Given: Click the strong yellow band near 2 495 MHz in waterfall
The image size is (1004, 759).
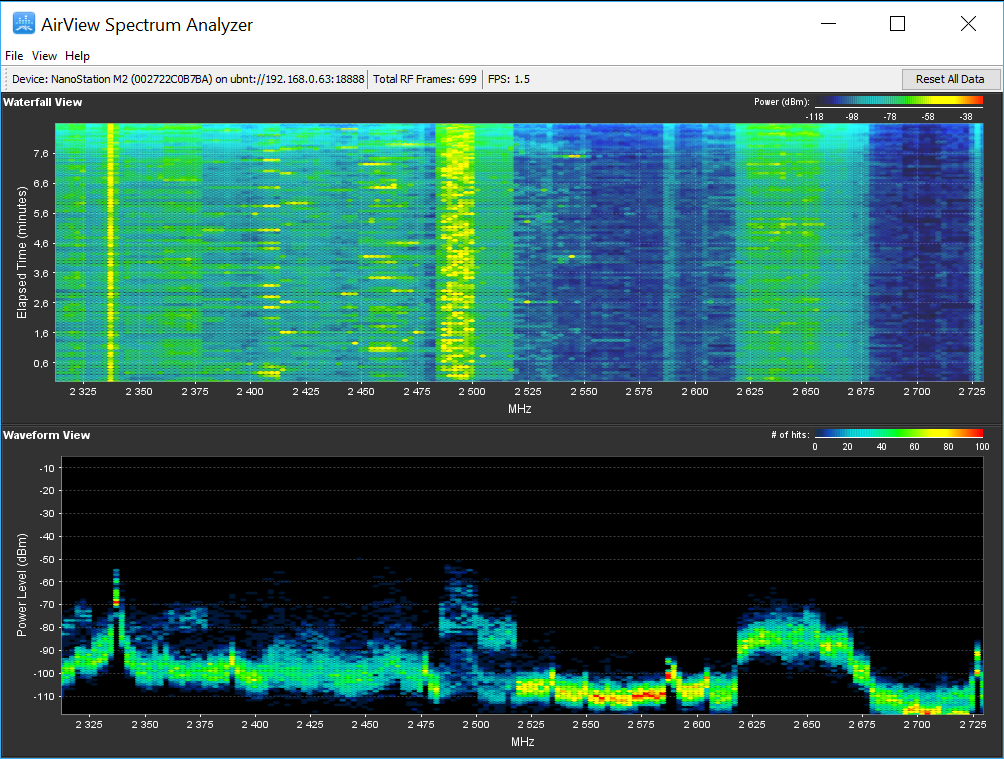Looking at the screenshot, I should tap(456, 252).
